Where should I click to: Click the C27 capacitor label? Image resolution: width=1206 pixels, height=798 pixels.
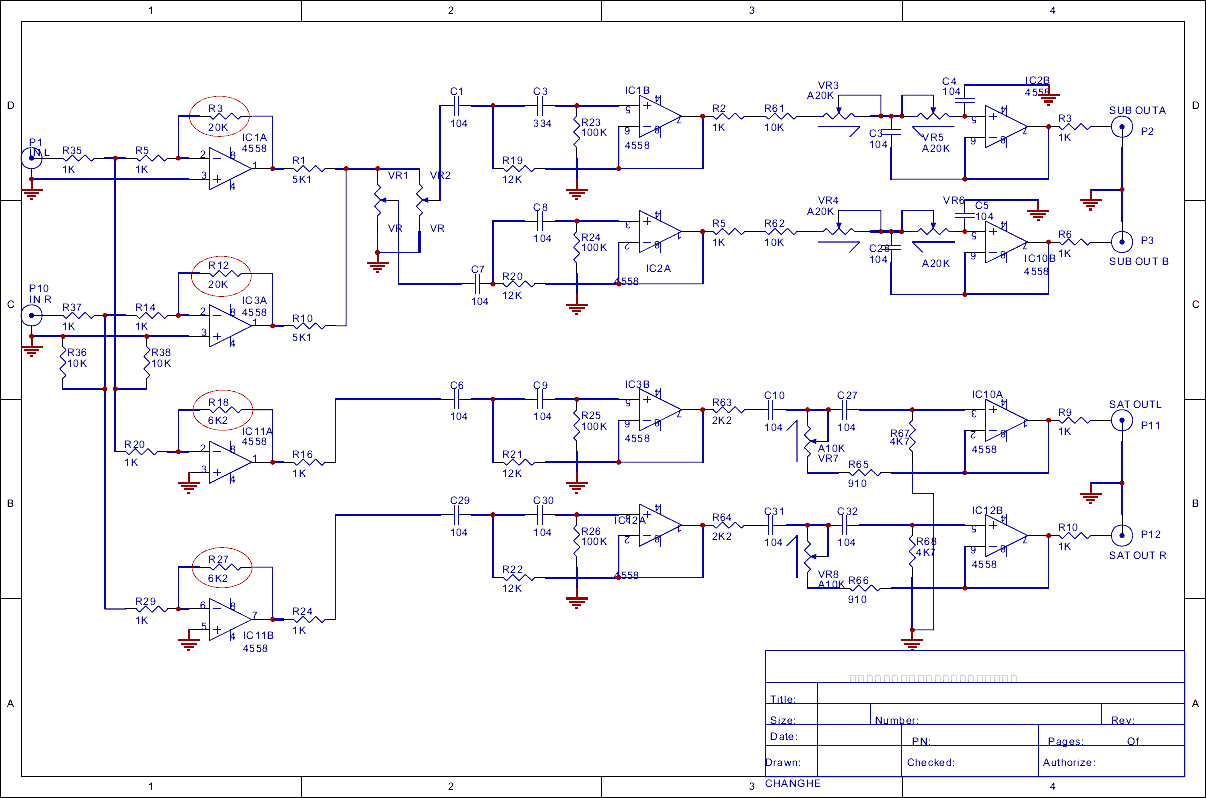tap(847, 395)
